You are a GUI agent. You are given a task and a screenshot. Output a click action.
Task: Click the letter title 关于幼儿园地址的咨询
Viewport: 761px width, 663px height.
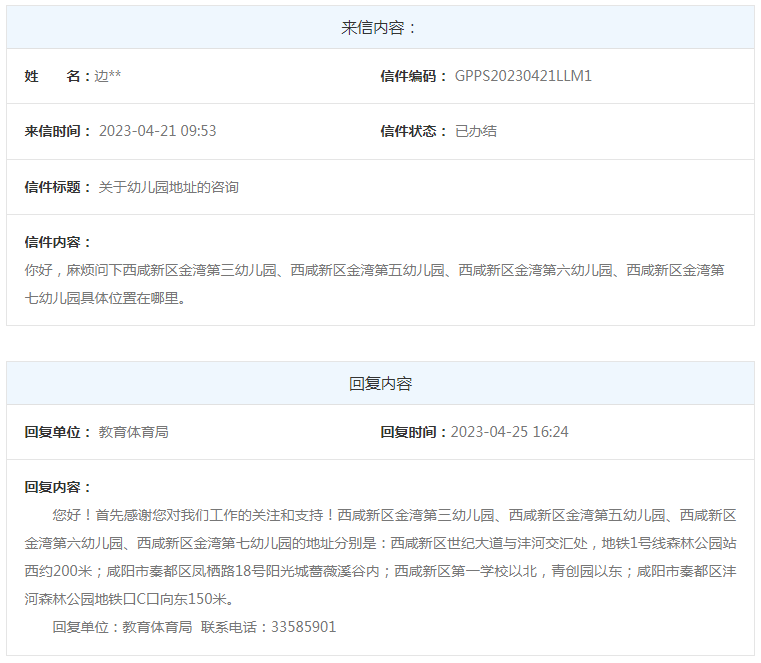pos(168,187)
